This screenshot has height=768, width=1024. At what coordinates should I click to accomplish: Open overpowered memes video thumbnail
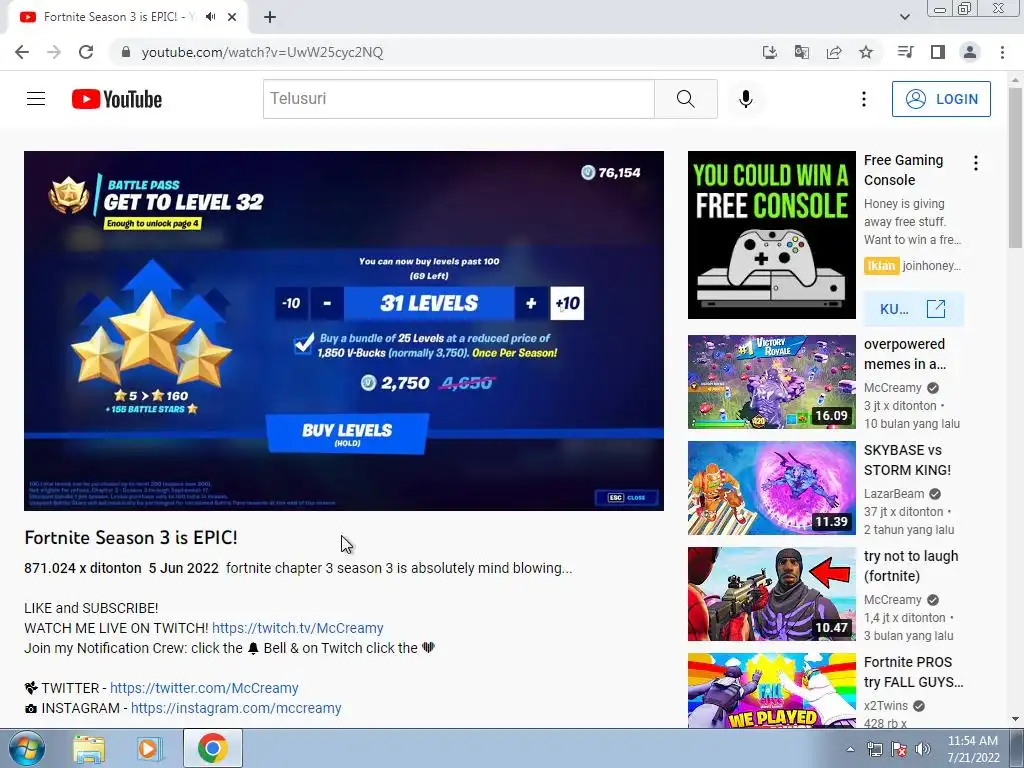click(x=771, y=382)
